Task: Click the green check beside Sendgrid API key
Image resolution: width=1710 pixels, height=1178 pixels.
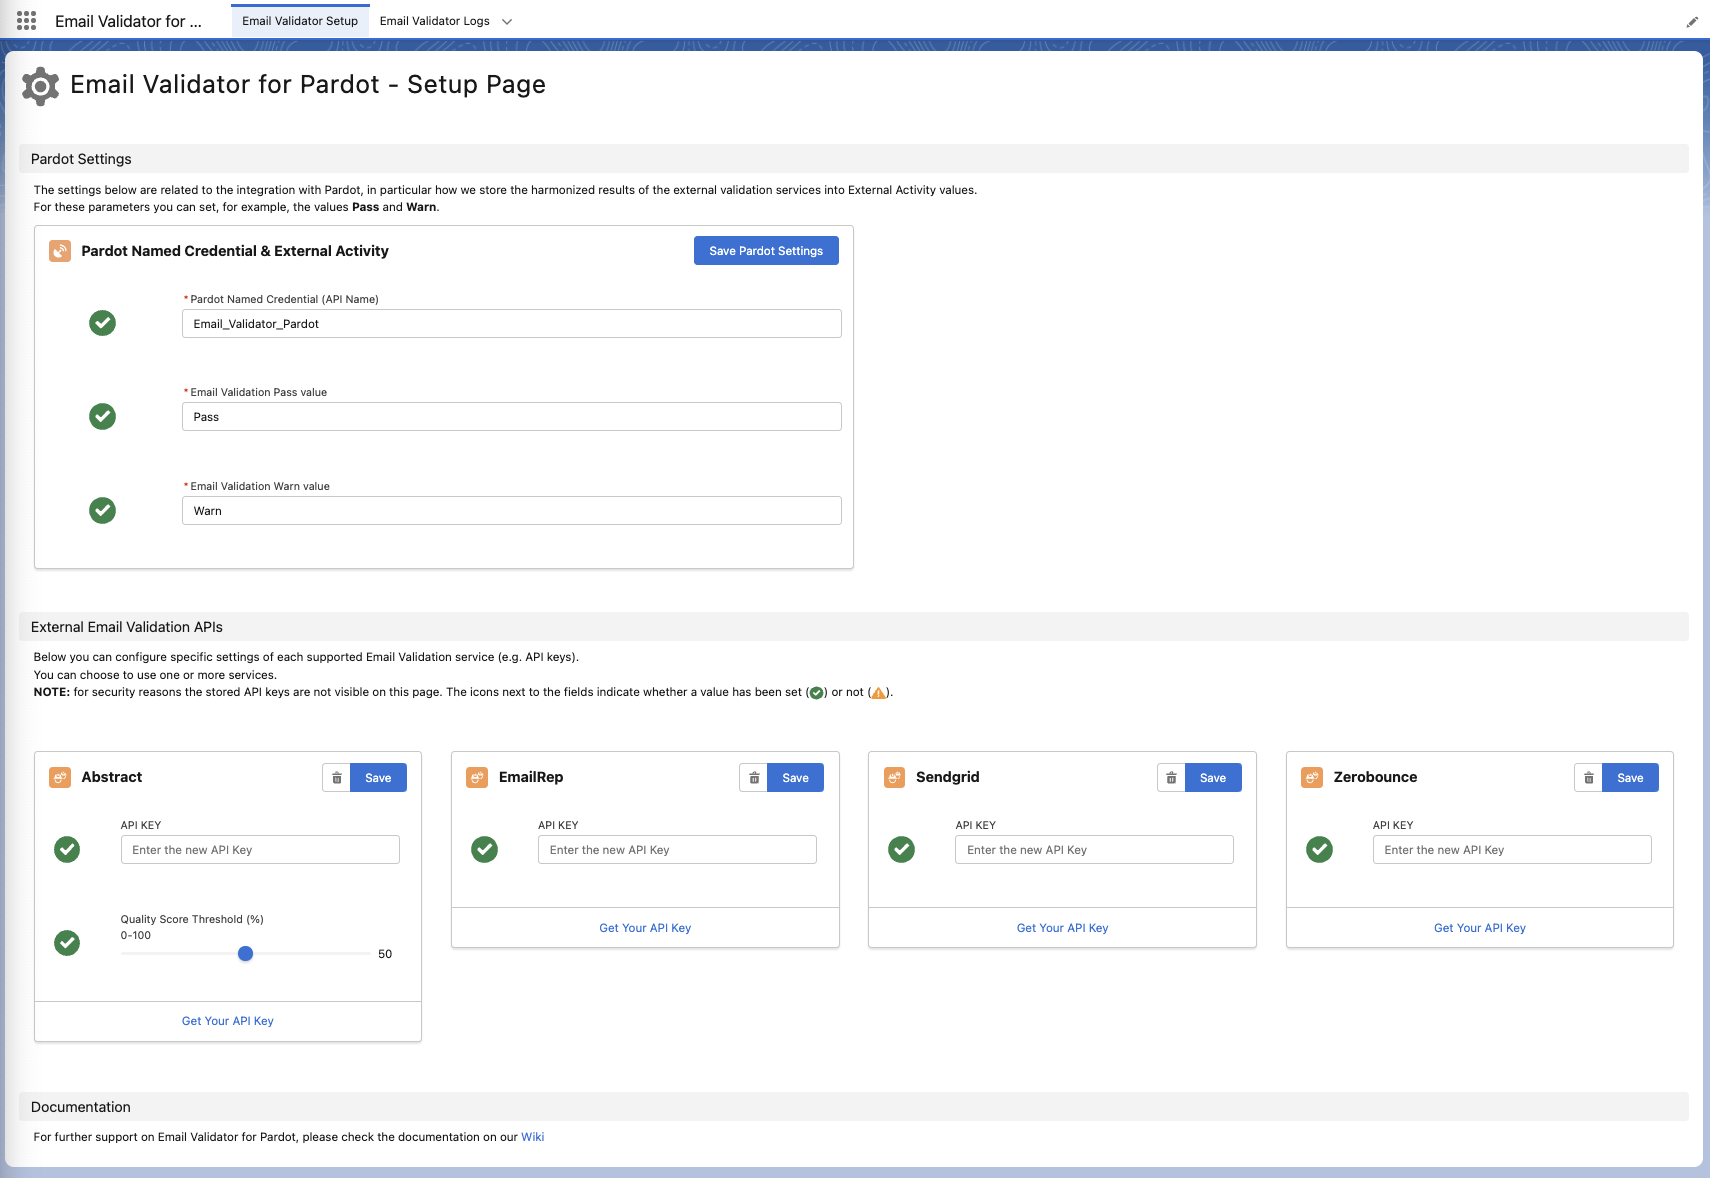Action: (902, 849)
